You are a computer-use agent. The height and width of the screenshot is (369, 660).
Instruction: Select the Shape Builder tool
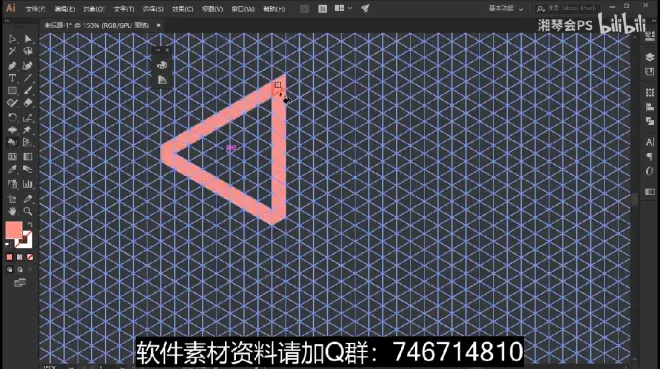pos(12,143)
